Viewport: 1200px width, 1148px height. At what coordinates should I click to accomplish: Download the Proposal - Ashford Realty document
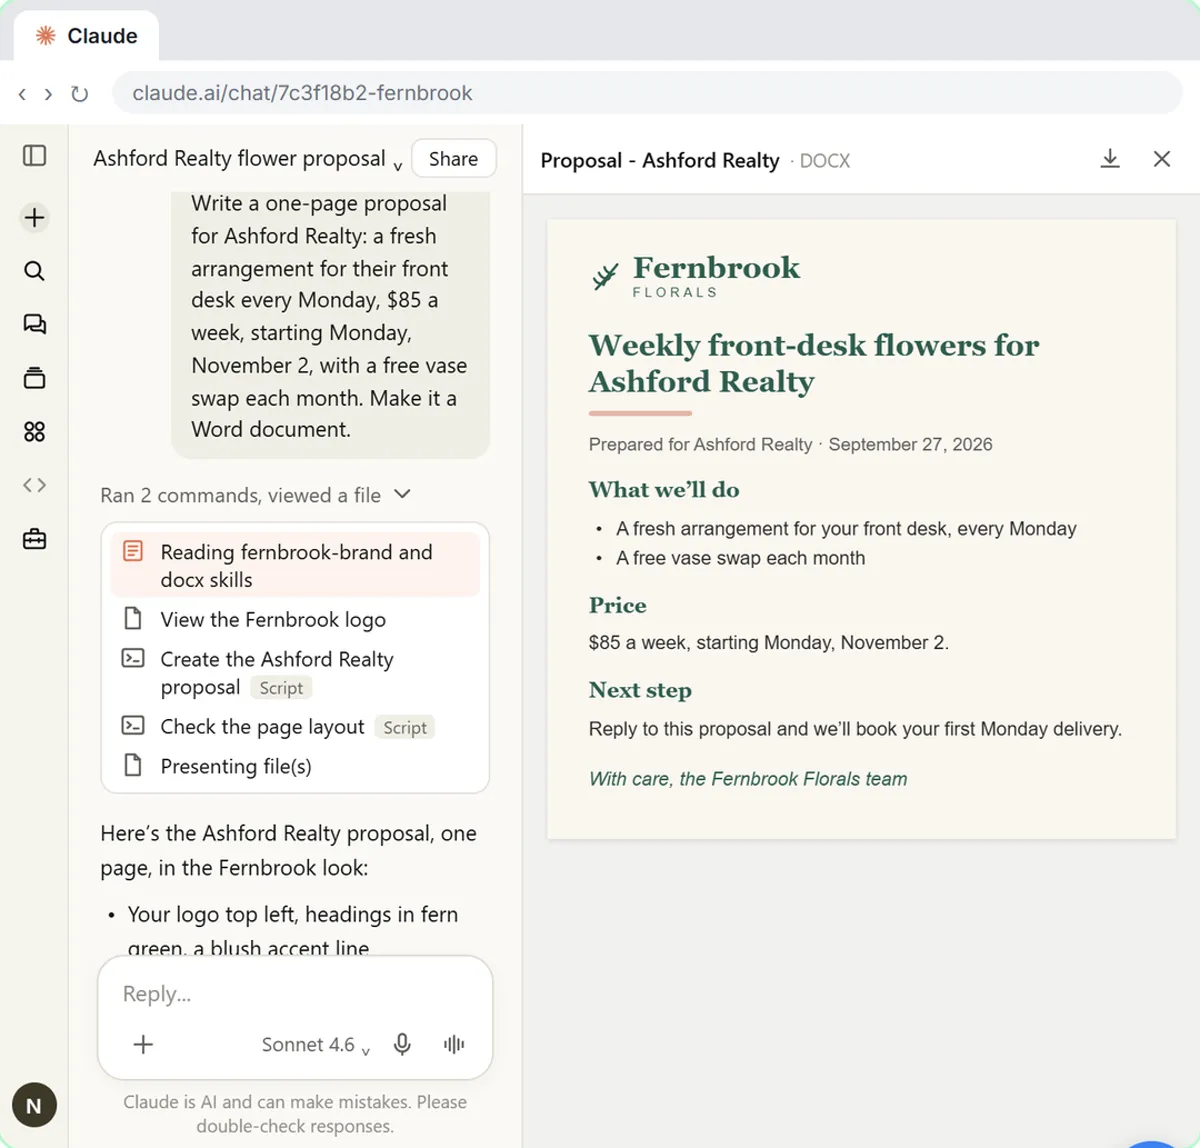[1110, 159]
